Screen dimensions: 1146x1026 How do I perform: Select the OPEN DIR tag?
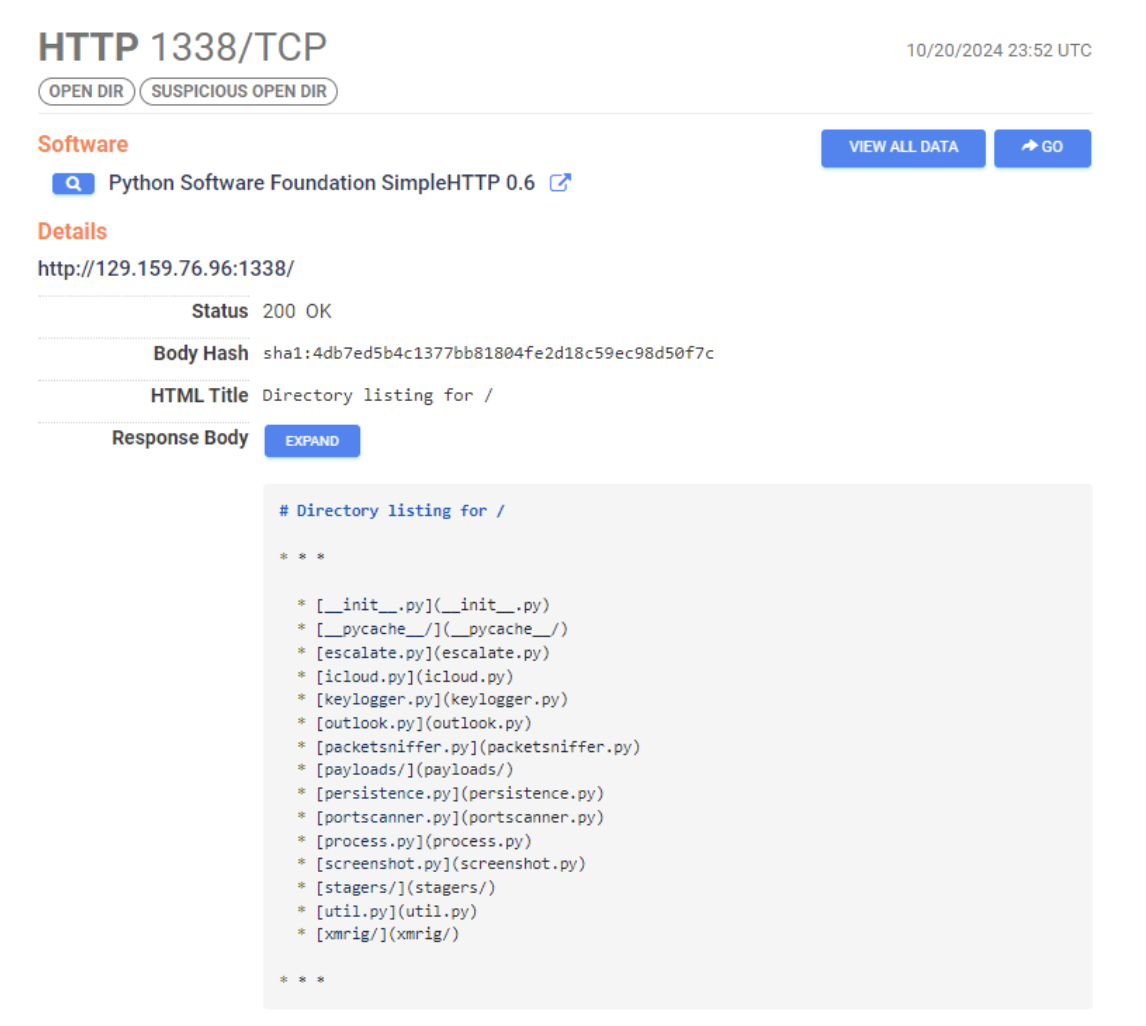click(x=85, y=91)
